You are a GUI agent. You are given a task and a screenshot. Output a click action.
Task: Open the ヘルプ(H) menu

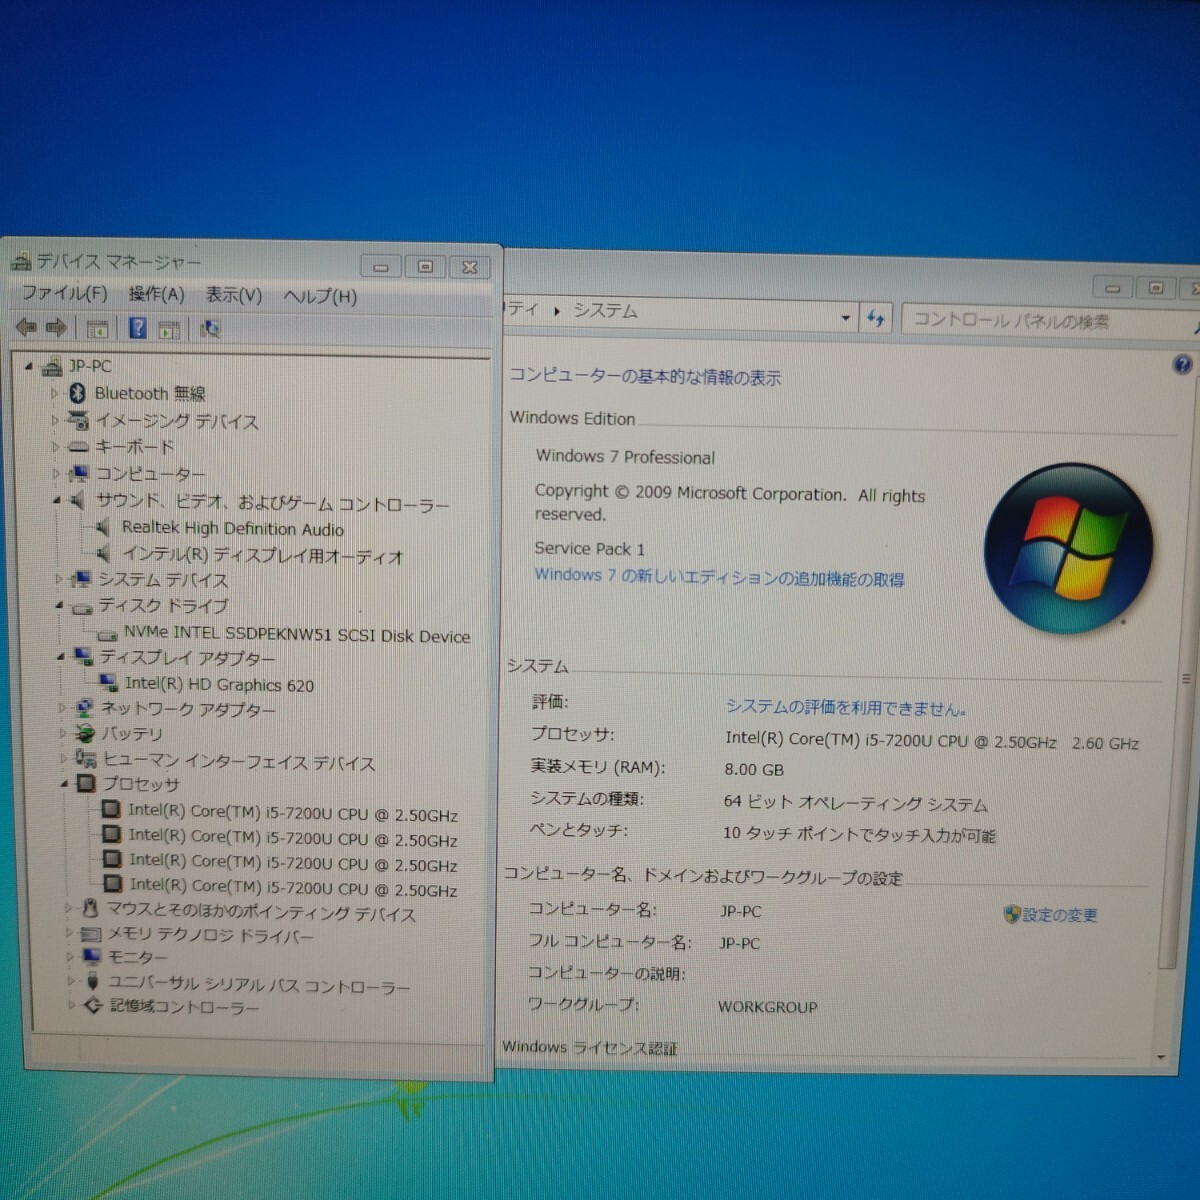pos(319,296)
